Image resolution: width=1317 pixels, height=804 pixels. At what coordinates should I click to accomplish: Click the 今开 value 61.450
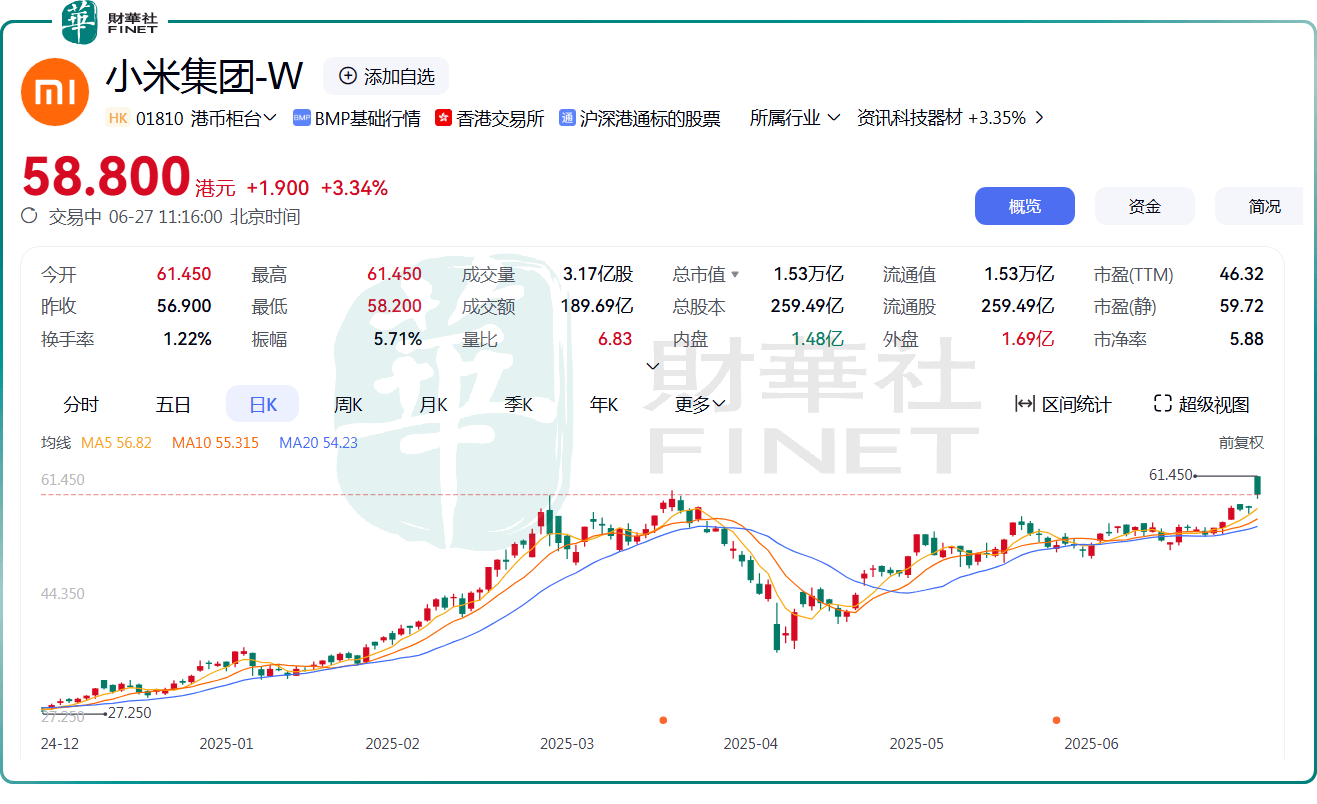pos(184,275)
